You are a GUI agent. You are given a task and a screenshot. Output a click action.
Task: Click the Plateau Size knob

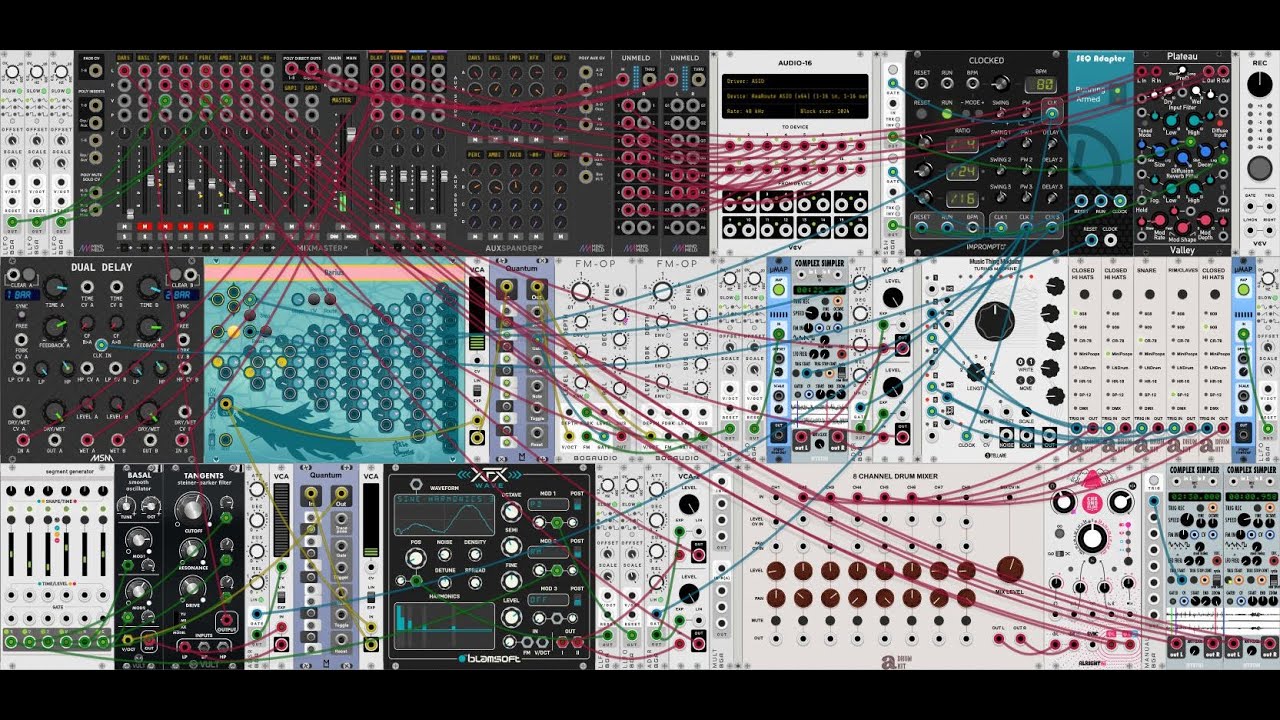click(x=1159, y=151)
